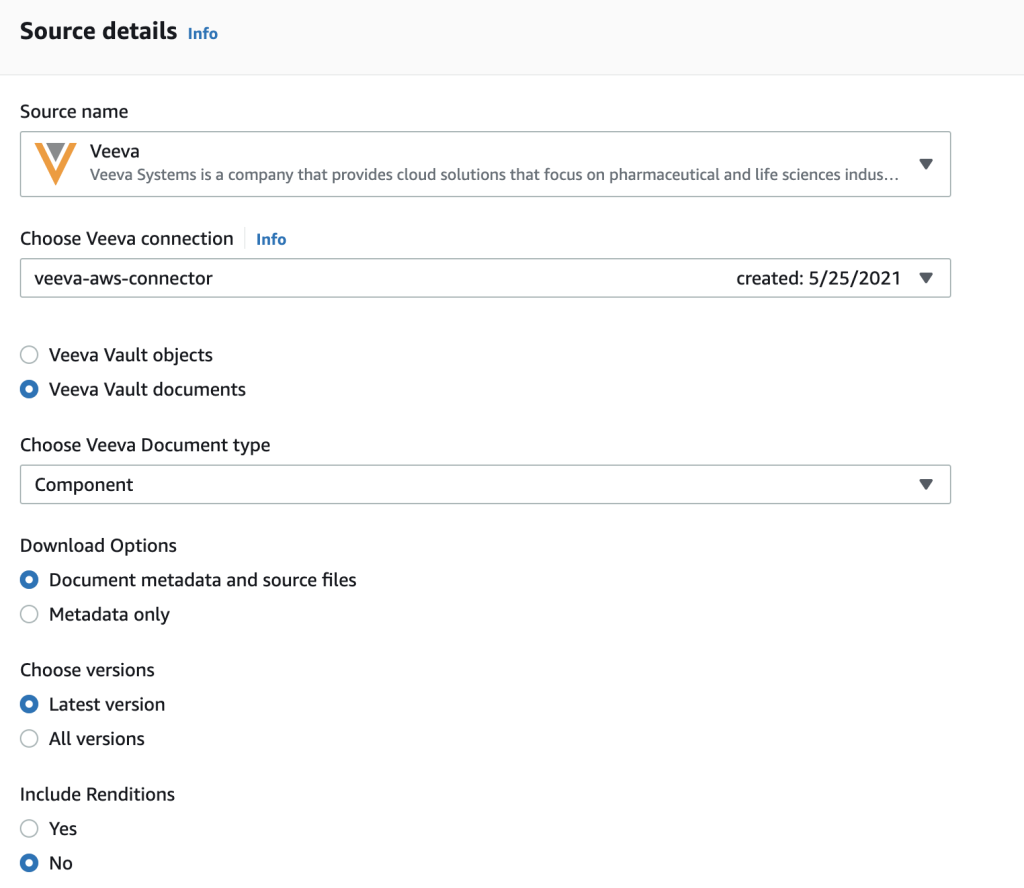The height and width of the screenshot is (888, 1024).
Task: Enable Yes for Include Renditions
Action: tap(29, 828)
